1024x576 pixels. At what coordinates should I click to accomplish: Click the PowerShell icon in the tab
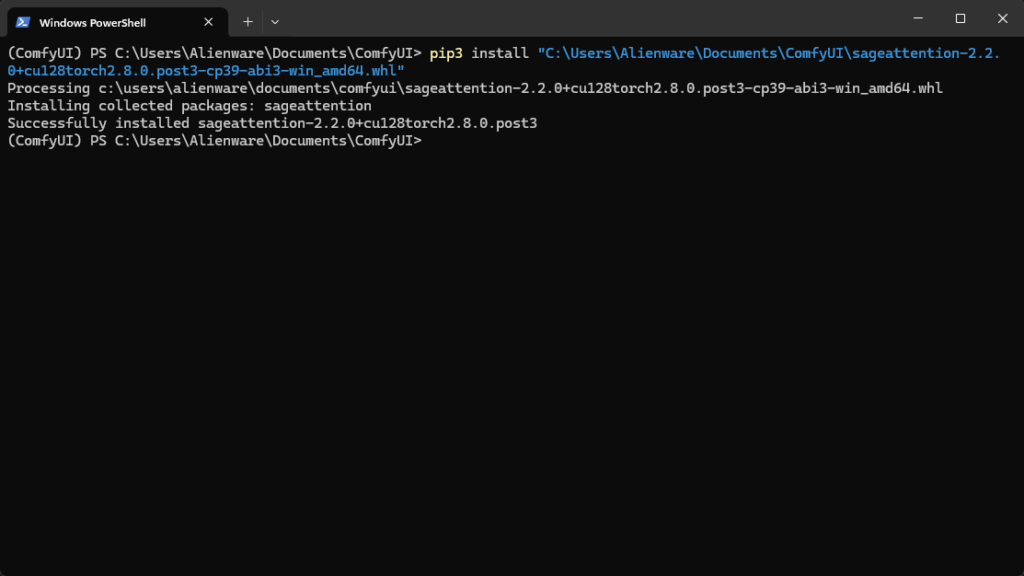(23, 22)
